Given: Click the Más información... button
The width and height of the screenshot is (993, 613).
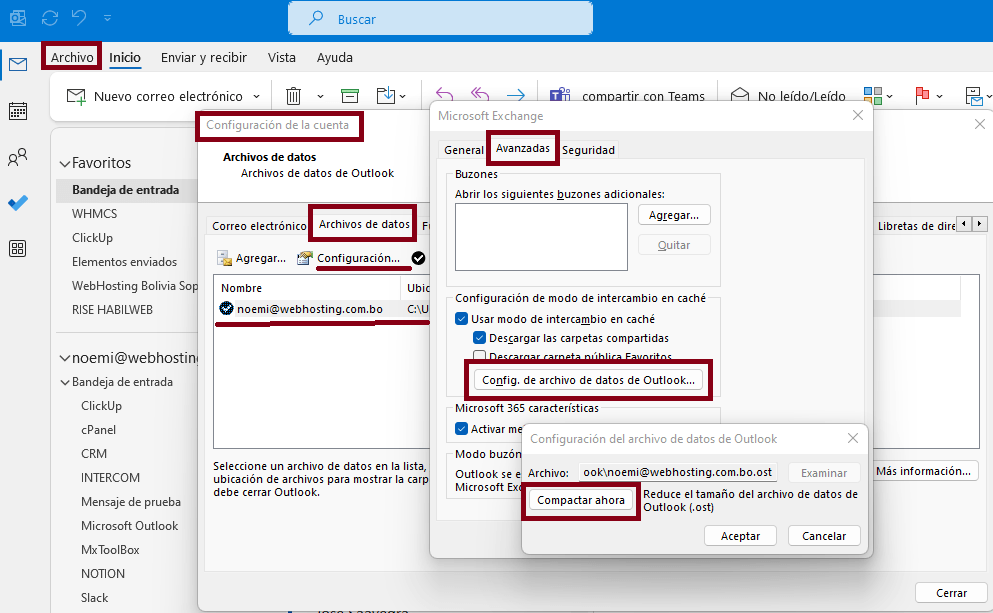Looking at the screenshot, I should point(923,471).
